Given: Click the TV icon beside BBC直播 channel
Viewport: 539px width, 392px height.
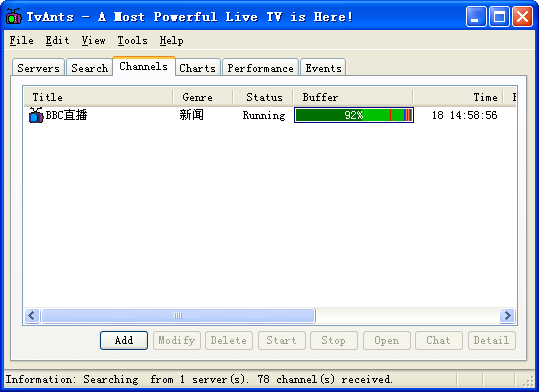Looking at the screenshot, I should click(36, 115).
